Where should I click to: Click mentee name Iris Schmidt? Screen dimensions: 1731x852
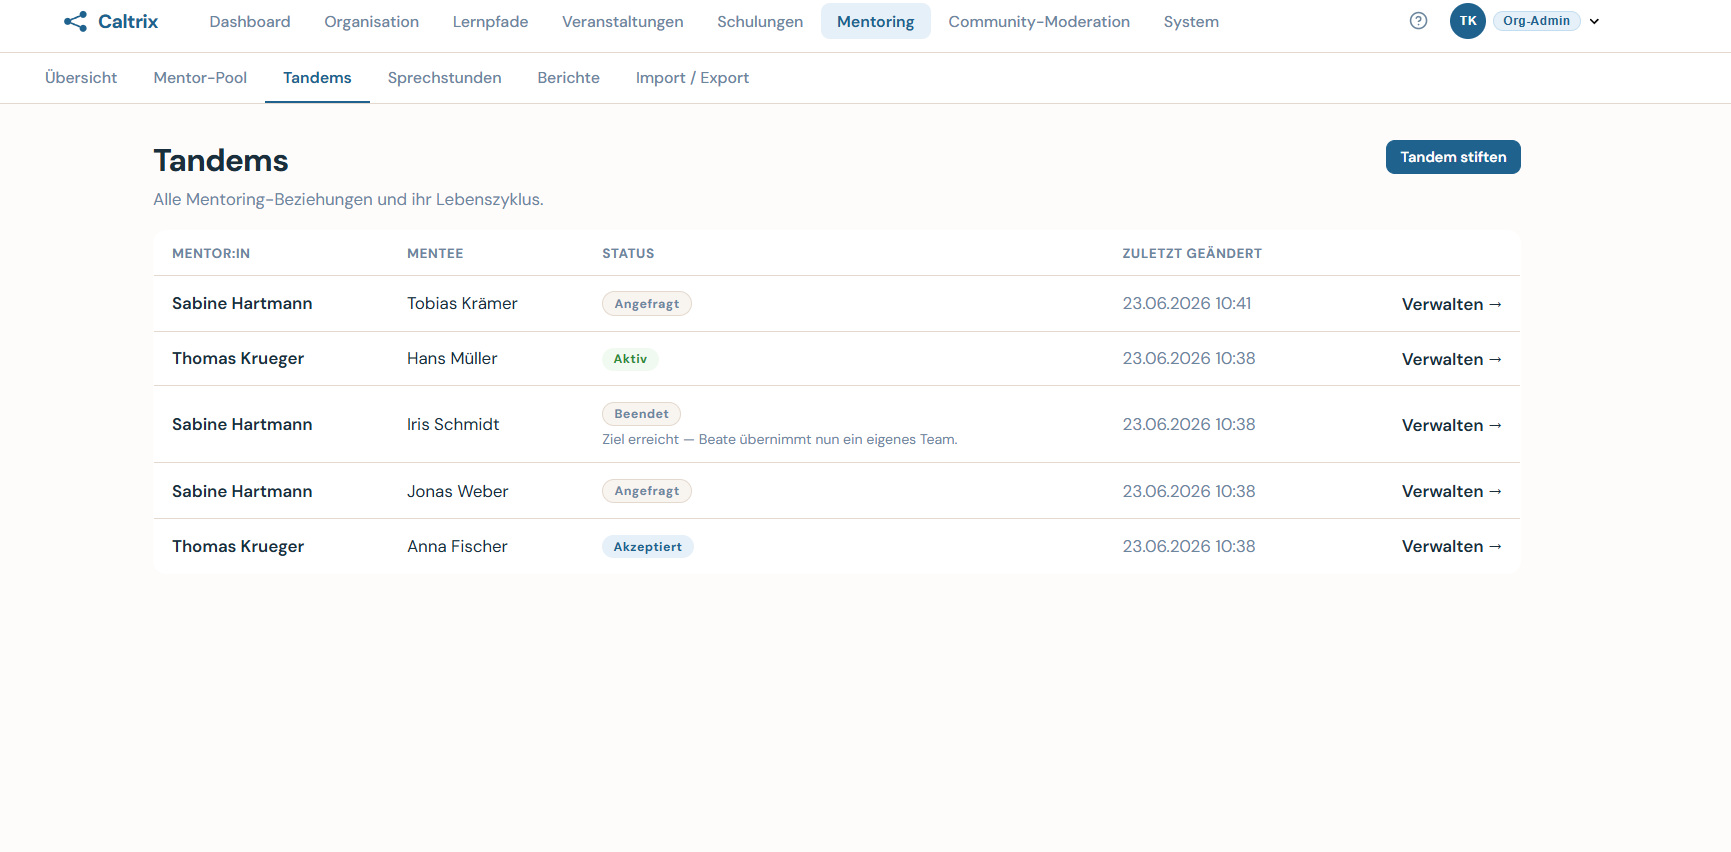tap(453, 425)
